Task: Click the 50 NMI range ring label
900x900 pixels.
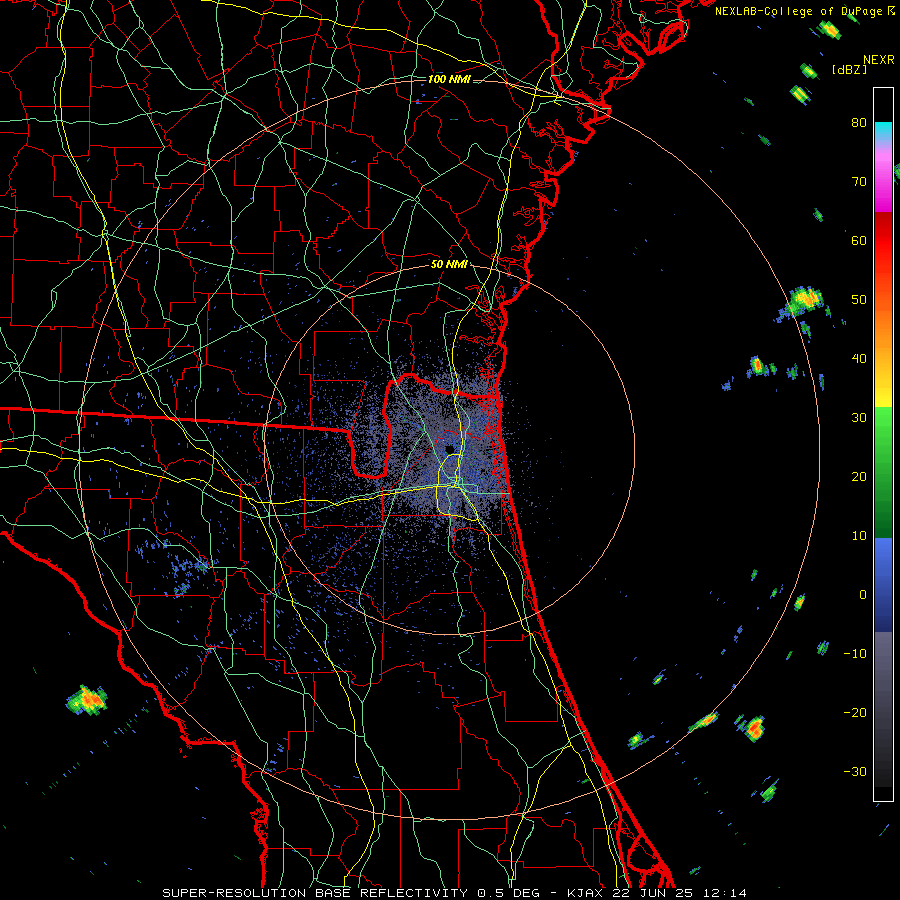Action: pos(449,265)
